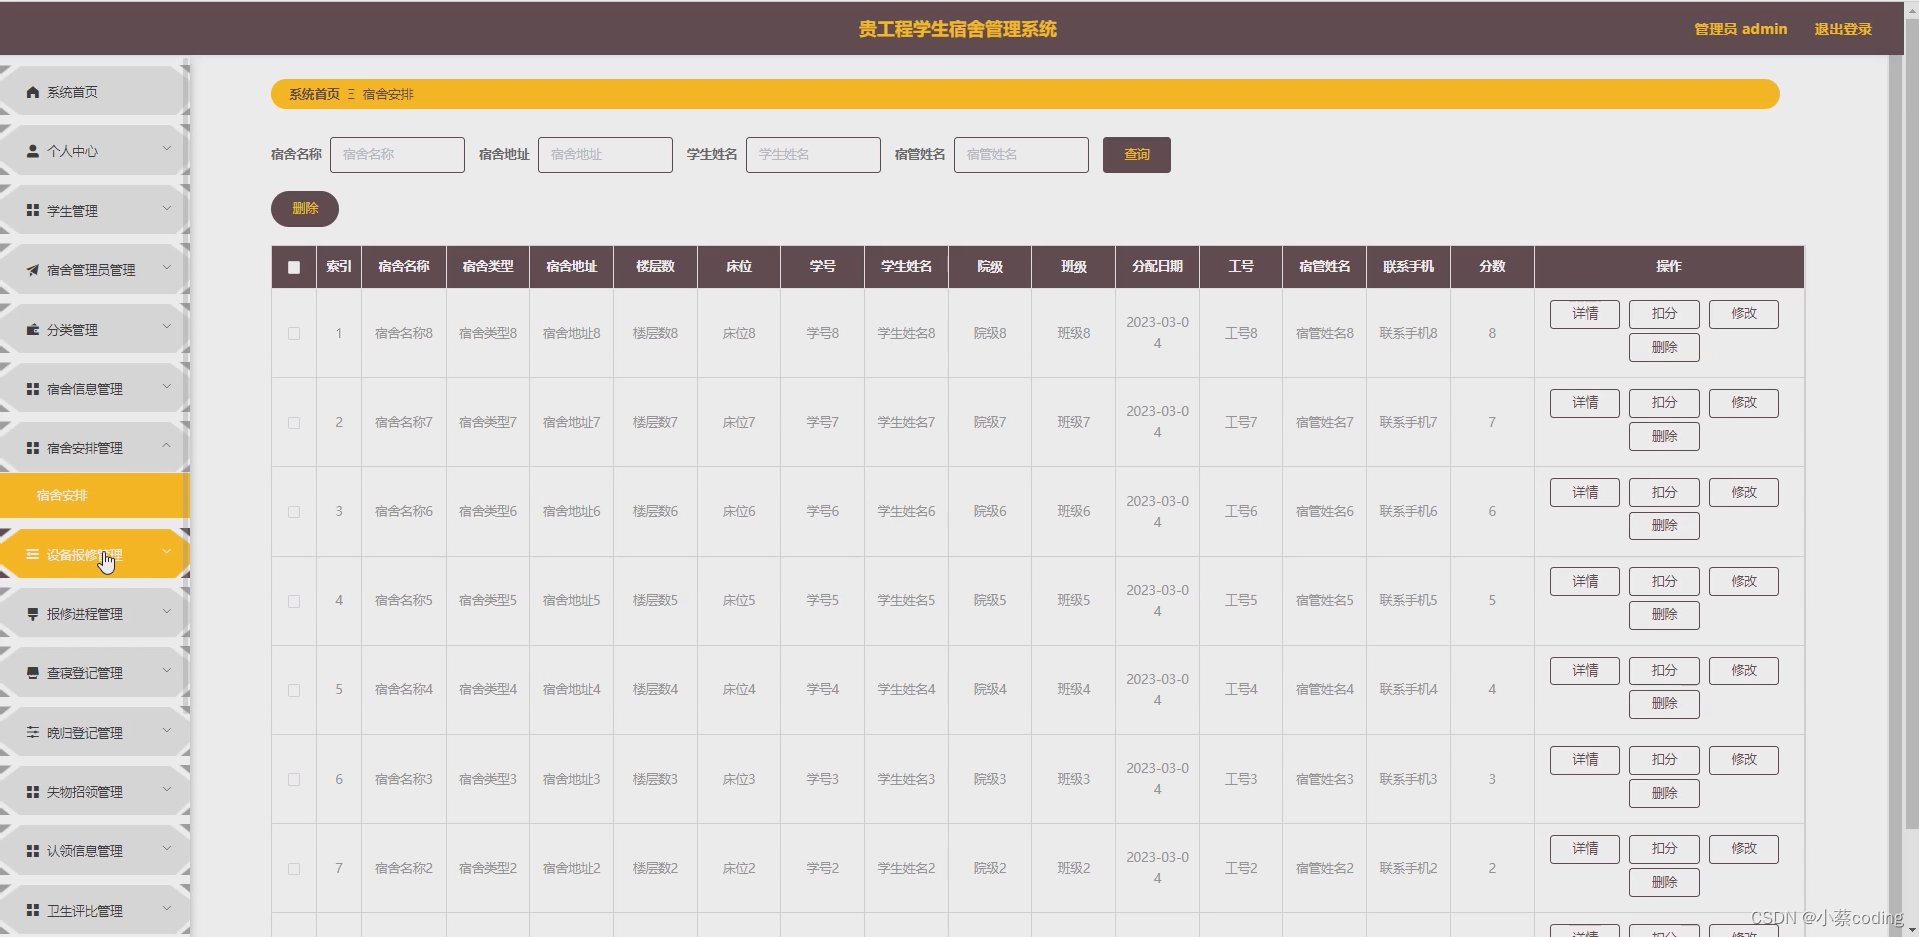Click 管理员 admin in the header
Viewport: 1919px width, 937px height.
tap(1740, 29)
